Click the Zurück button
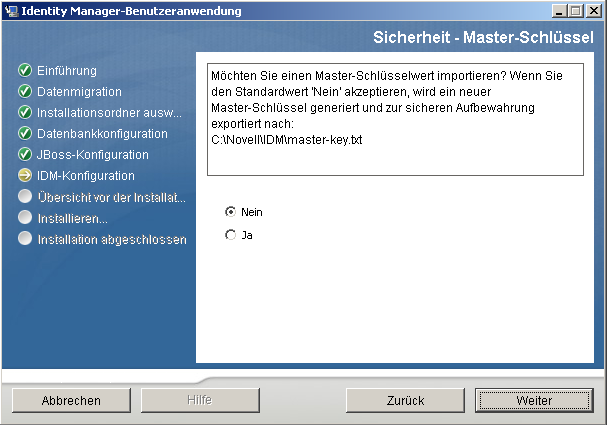The image size is (607, 425). (405, 400)
